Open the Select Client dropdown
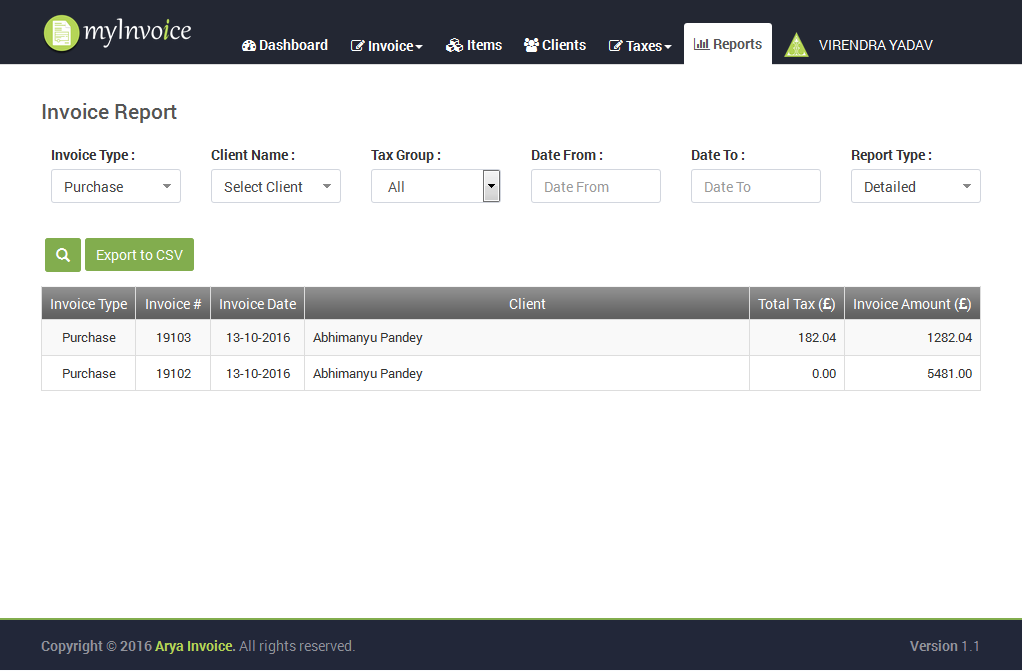Viewport: 1022px width, 671px height. [276, 187]
